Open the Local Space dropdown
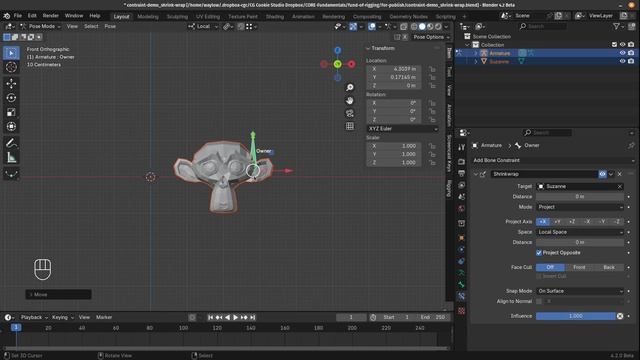The image size is (640, 360). [x=580, y=232]
